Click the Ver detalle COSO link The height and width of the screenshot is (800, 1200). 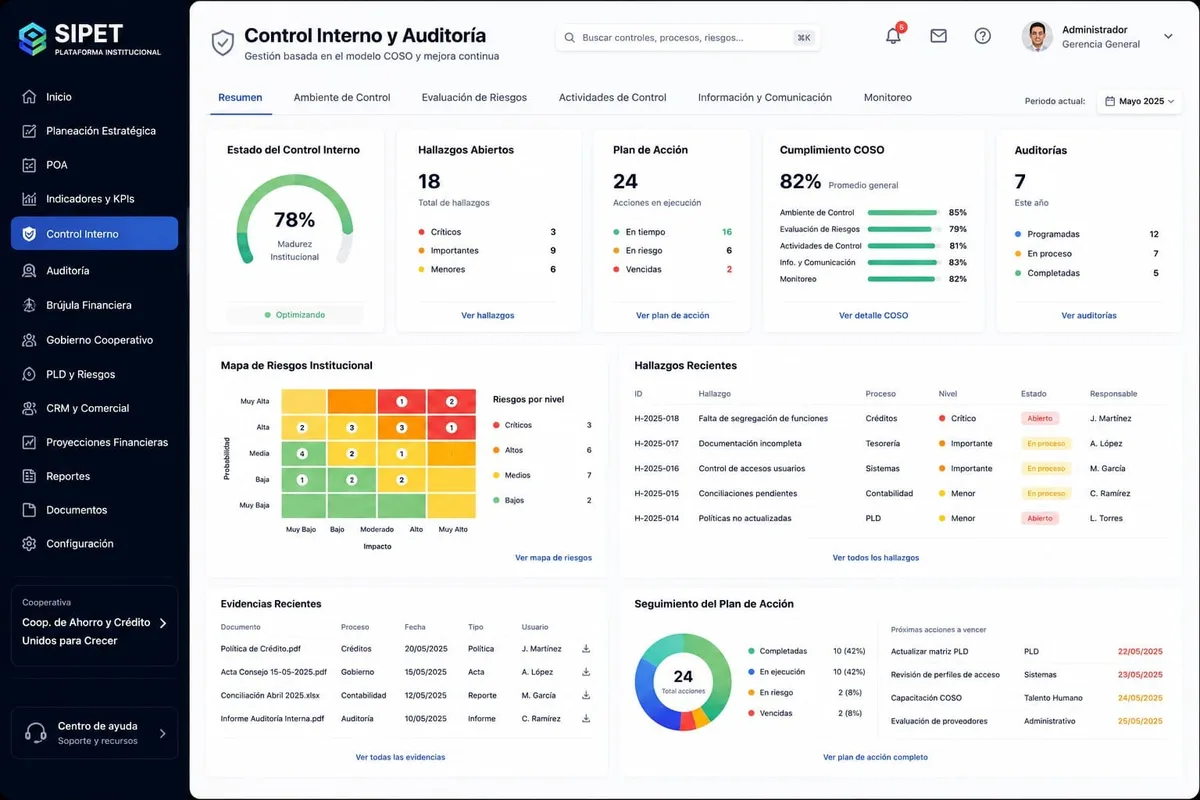(x=874, y=315)
